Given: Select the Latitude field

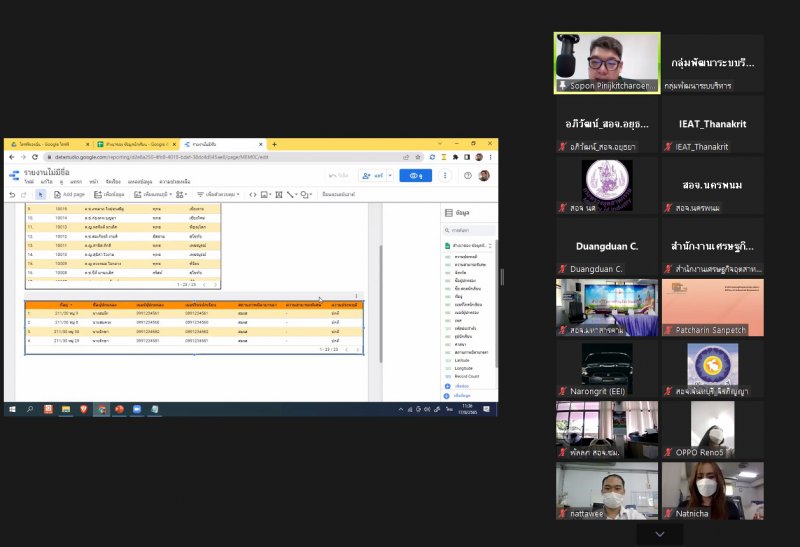Looking at the screenshot, I should [x=462, y=360].
